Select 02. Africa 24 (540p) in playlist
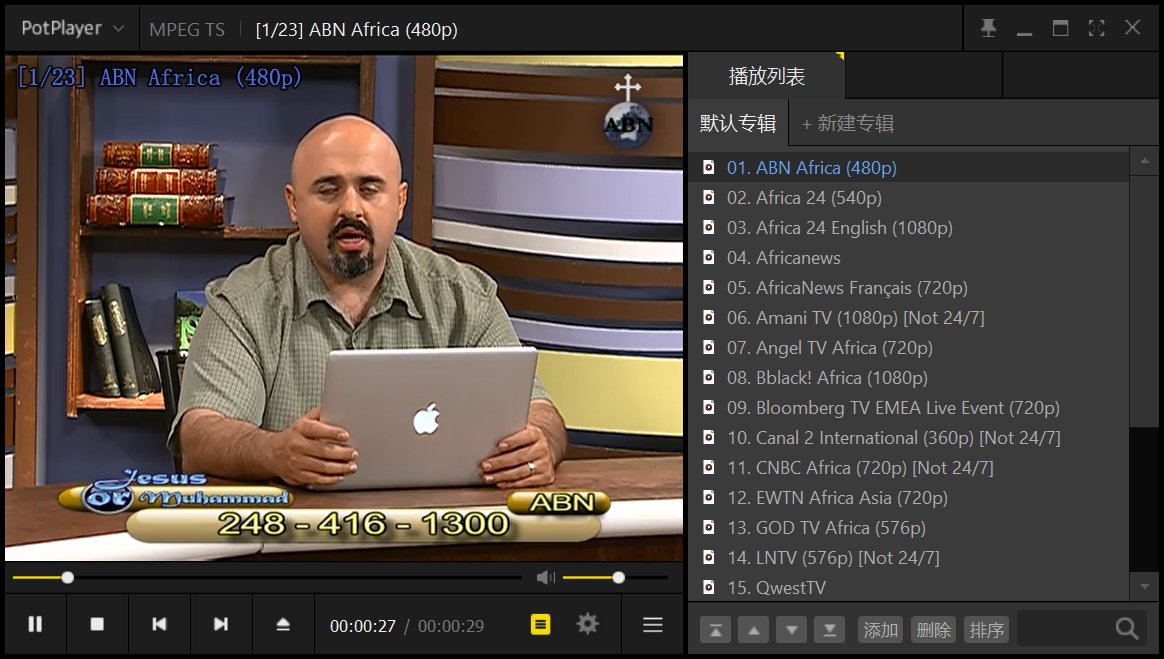Image resolution: width=1164 pixels, height=659 pixels. [x=909, y=197]
